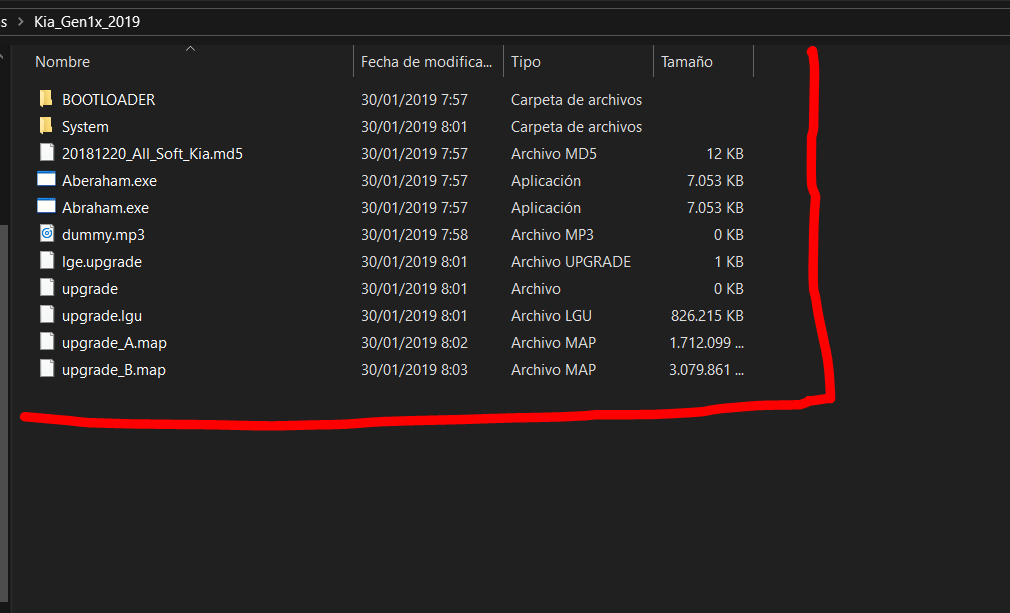The image size is (1010, 613).
Task: Click the dummy.mp3 audio file icon
Action: (x=46, y=234)
